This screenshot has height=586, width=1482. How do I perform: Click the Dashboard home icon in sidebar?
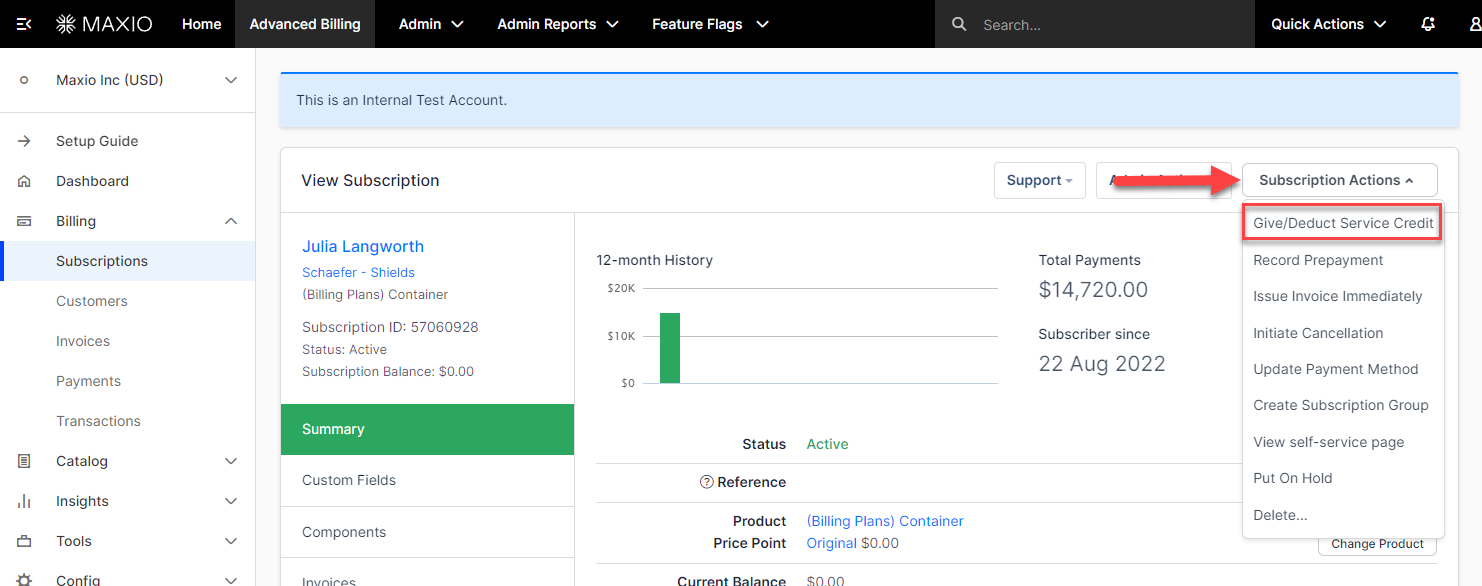click(25, 181)
